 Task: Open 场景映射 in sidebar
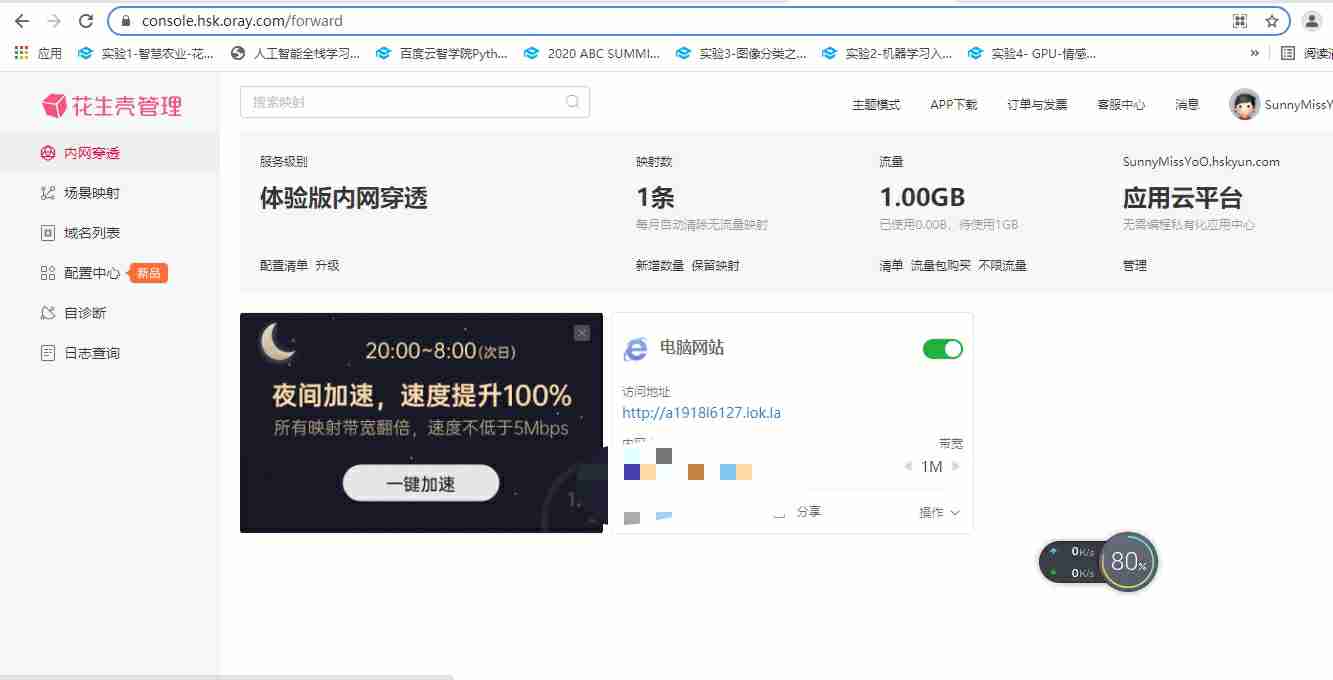[x=91, y=193]
